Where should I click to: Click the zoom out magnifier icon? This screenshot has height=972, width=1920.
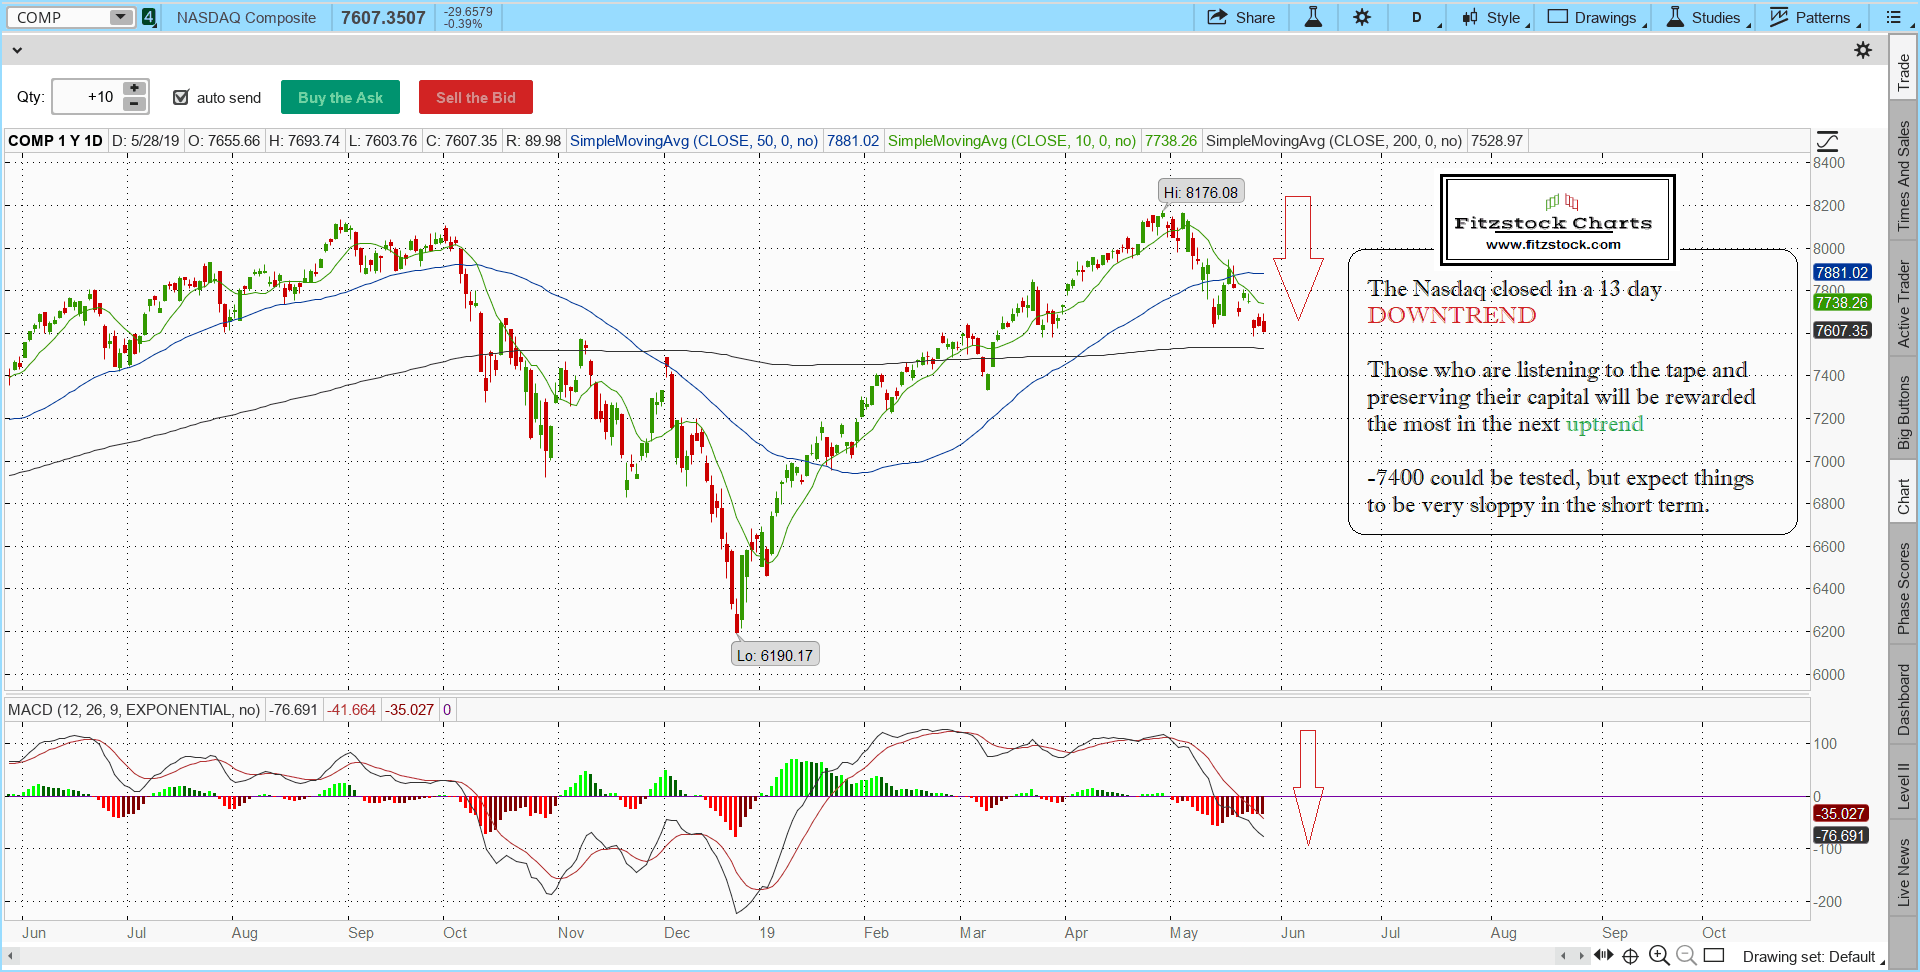[x=1686, y=956]
